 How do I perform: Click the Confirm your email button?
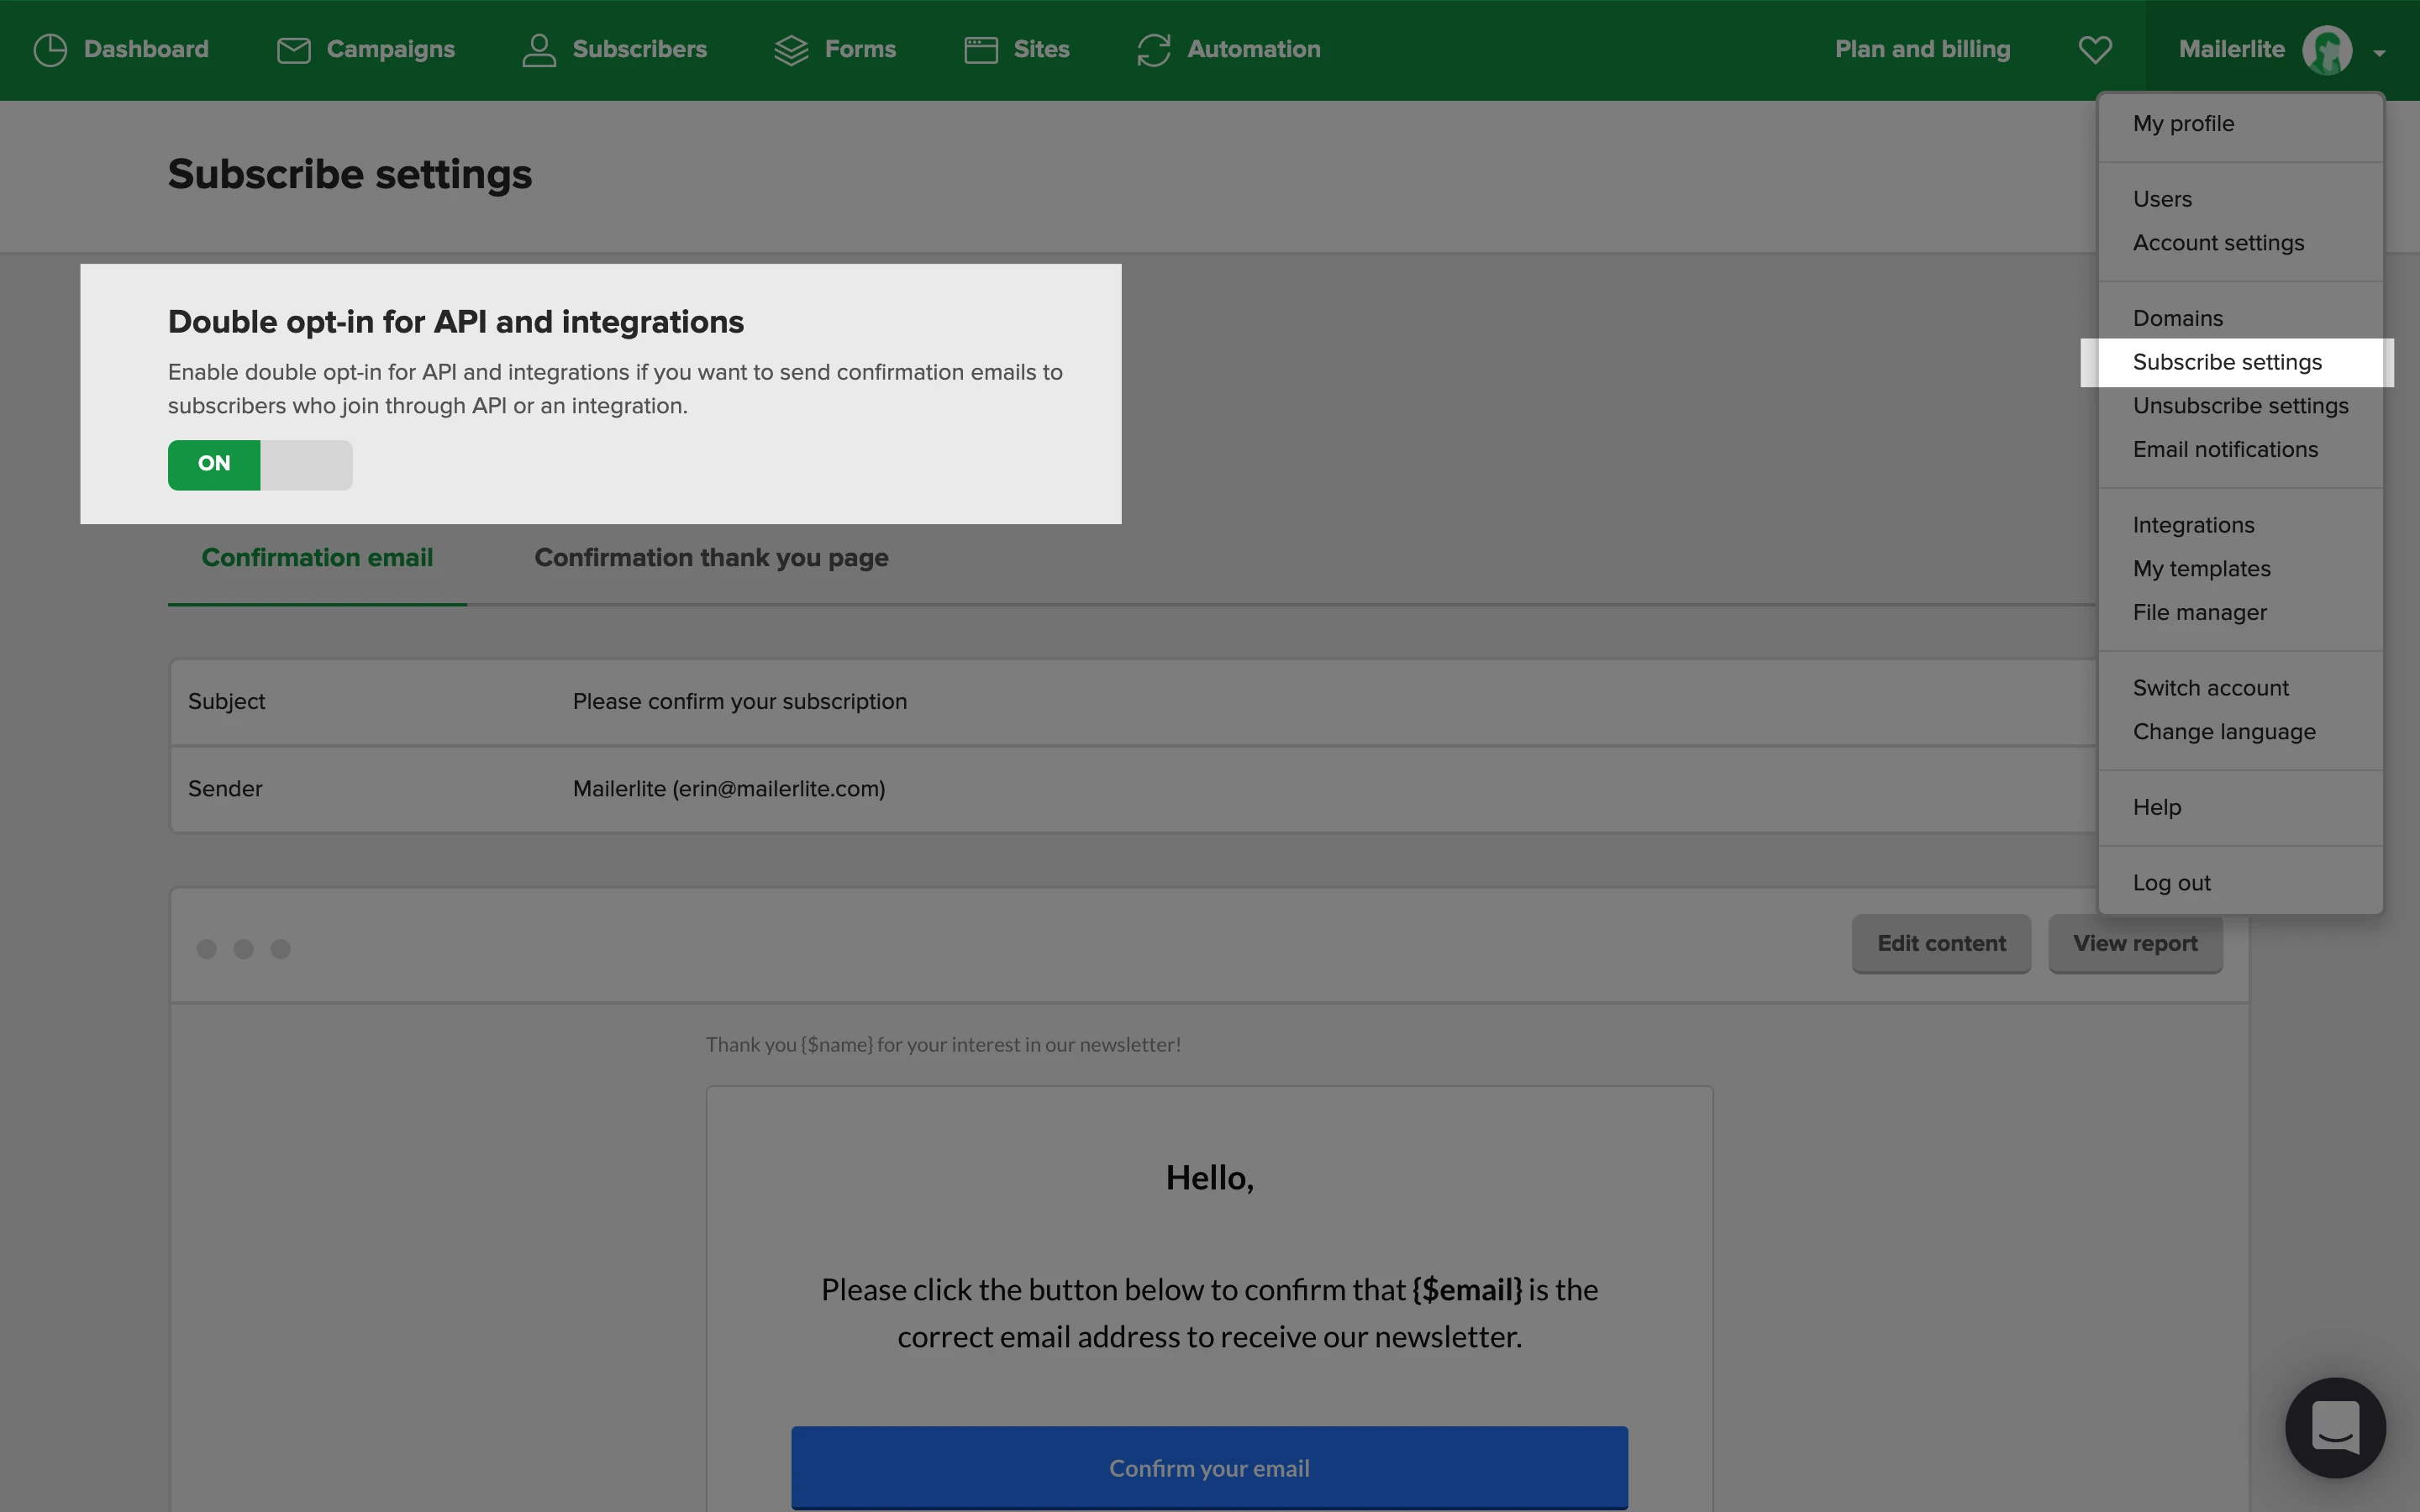pos(1209,1467)
